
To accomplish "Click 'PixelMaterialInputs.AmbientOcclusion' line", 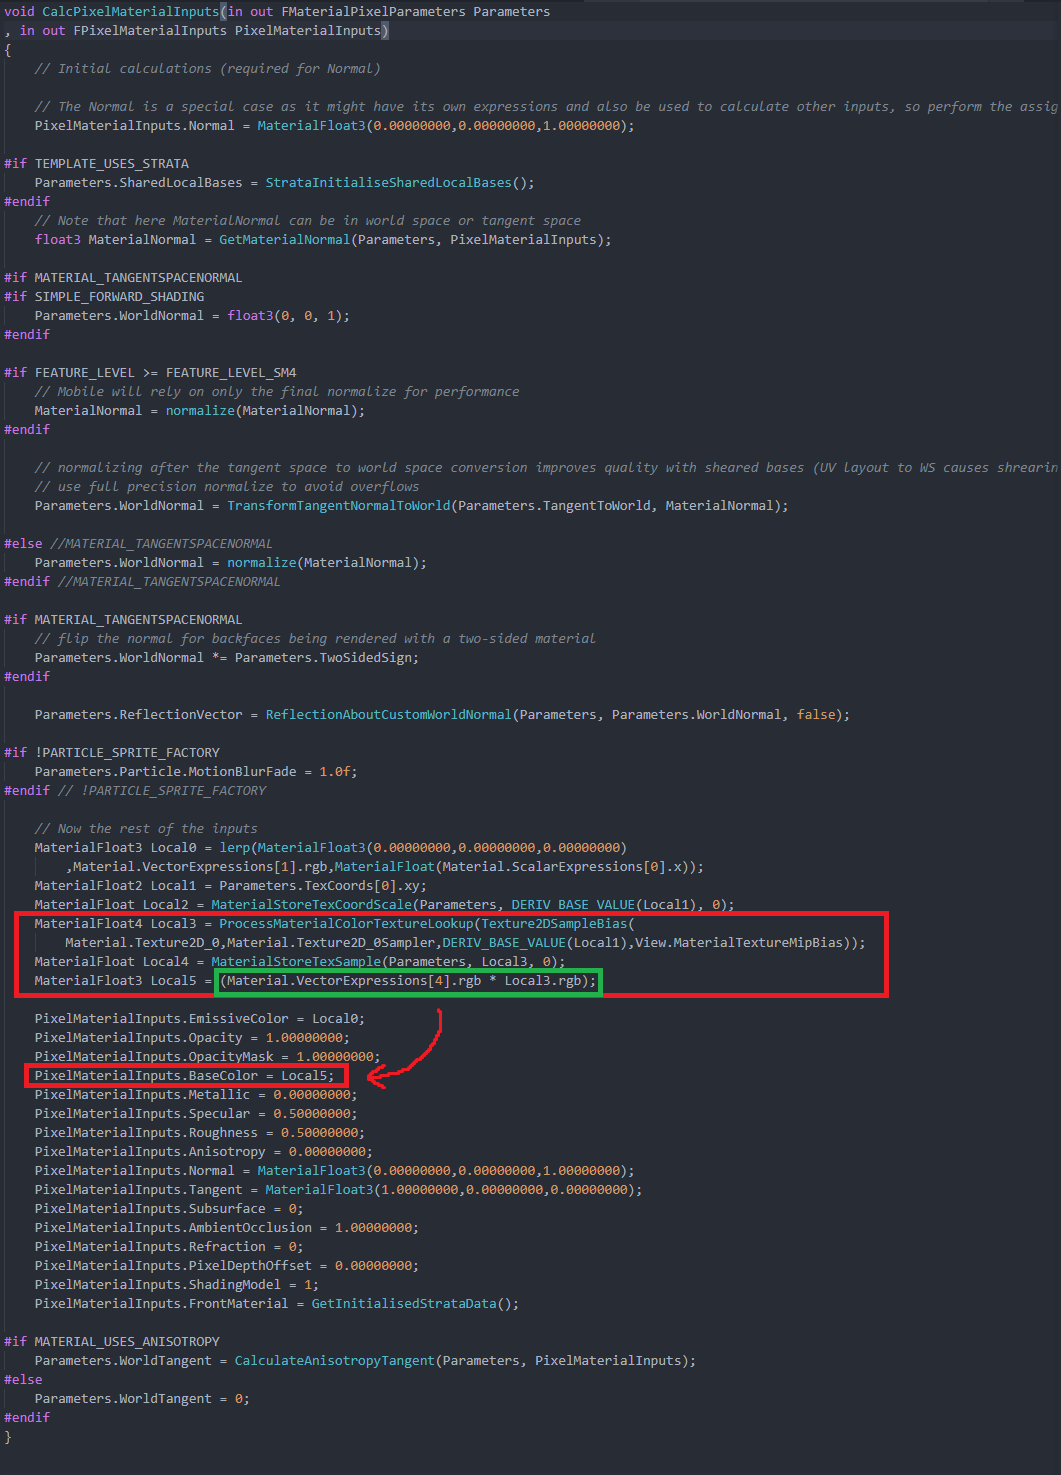I will 227,1227.
